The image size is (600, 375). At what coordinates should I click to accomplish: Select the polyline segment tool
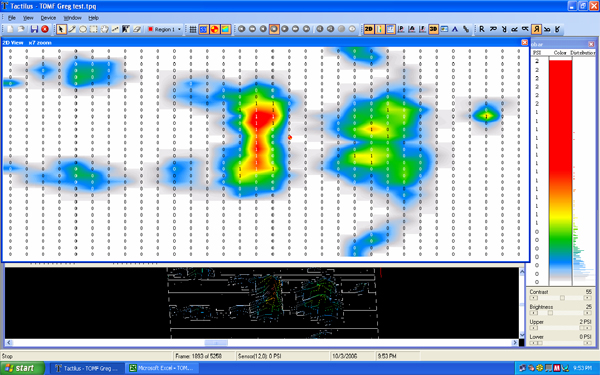tap(115, 29)
